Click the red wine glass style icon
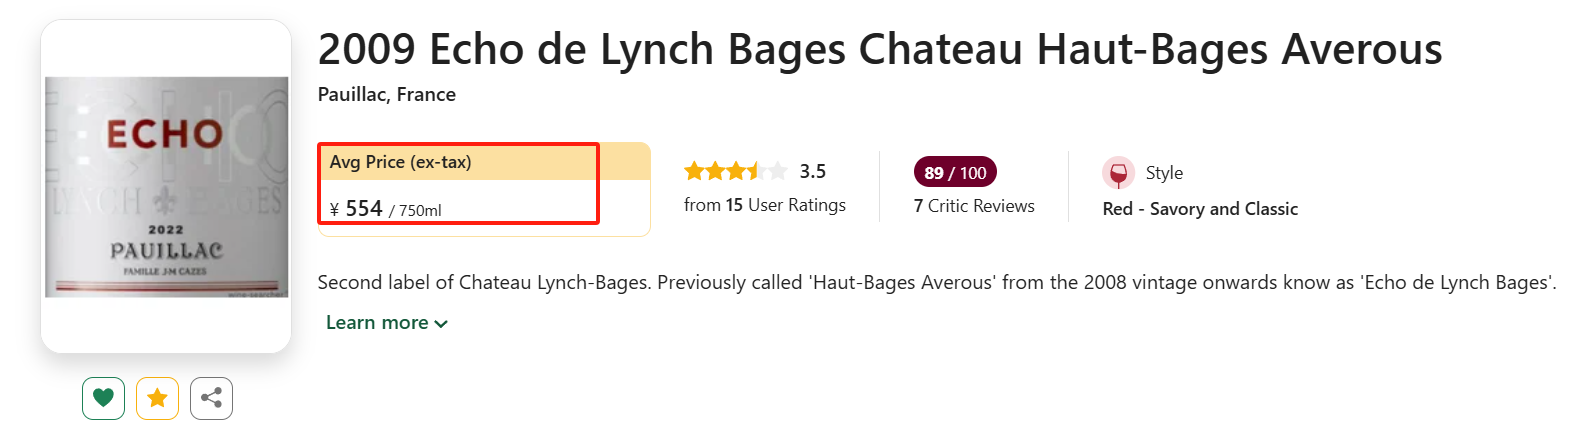 (1118, 173)
